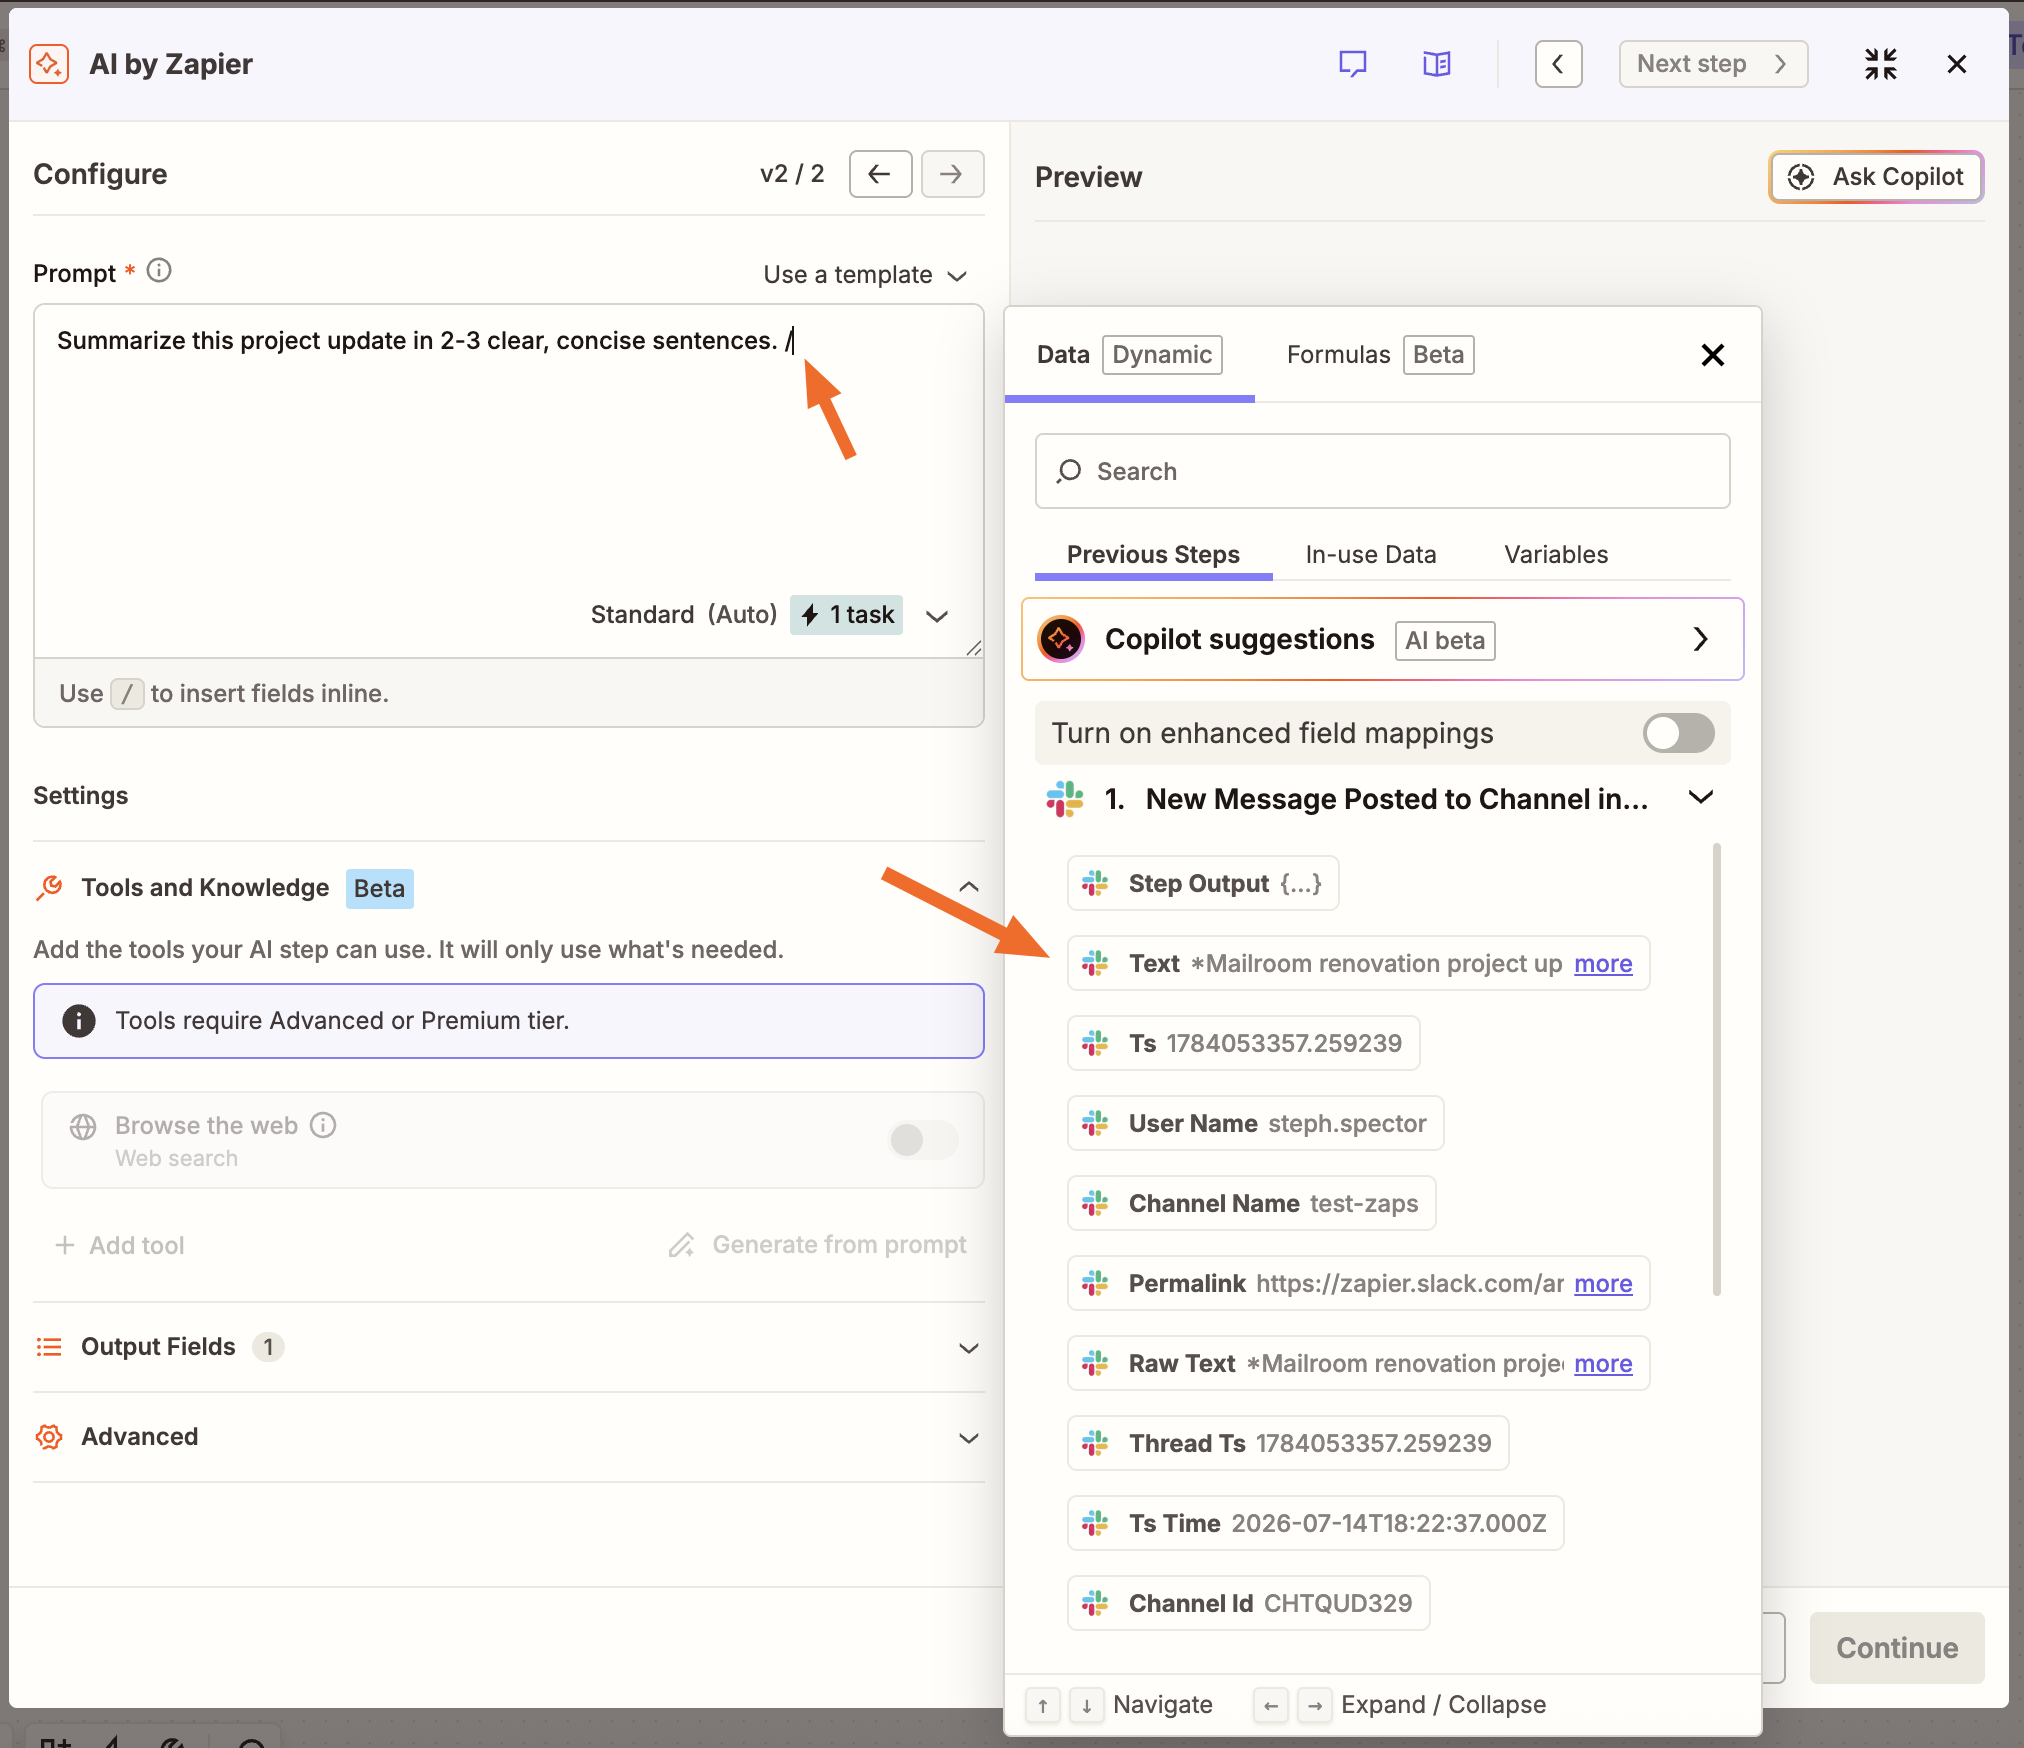2024x1748 pixels.
Task: Go forward to next prompt version arrow
Action: coord(952,174)
